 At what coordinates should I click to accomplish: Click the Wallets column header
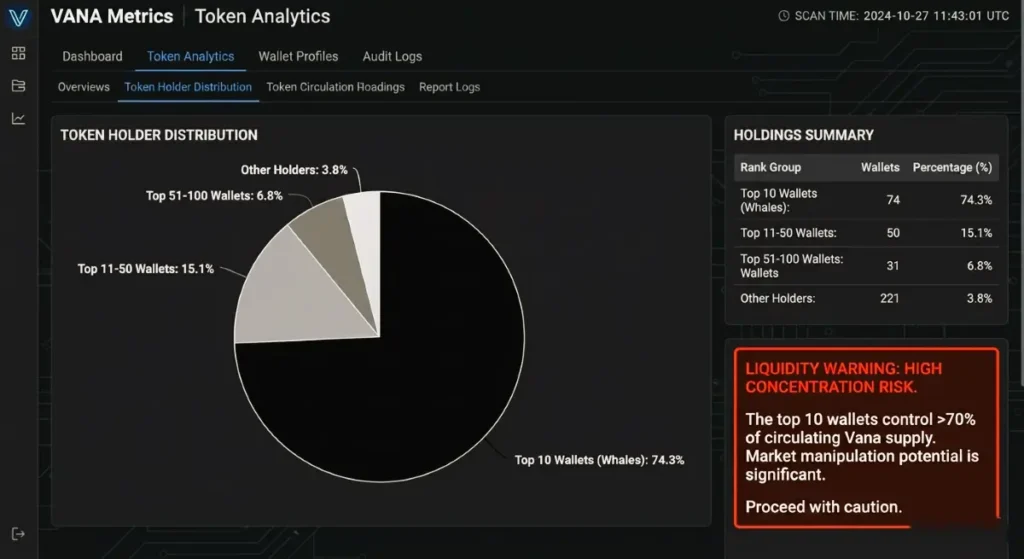(880, 167)
